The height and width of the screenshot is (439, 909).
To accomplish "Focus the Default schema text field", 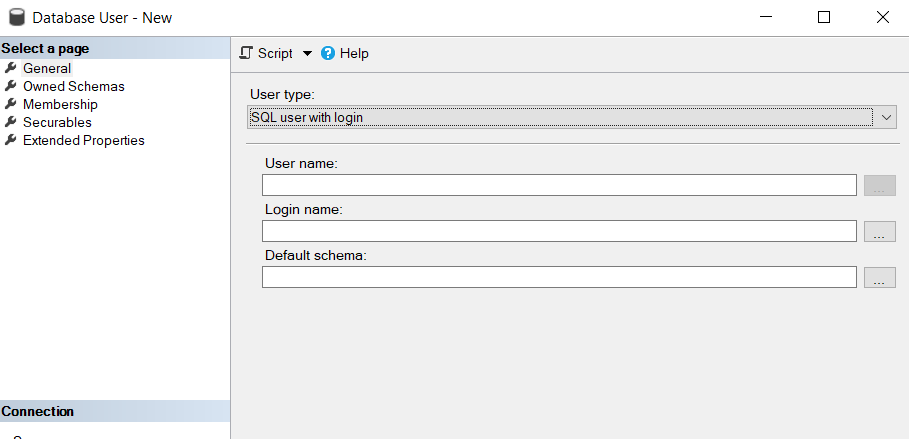I will (559, 277).
